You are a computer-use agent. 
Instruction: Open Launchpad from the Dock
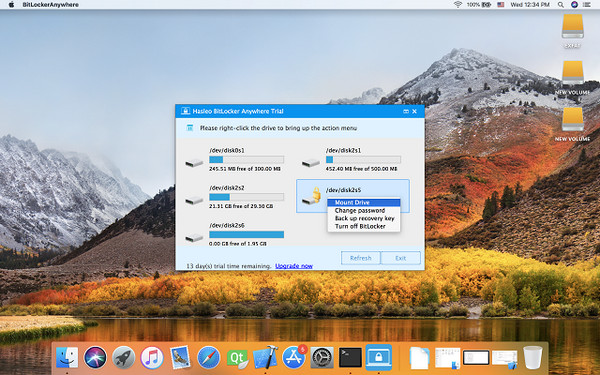[x=123, y=357]
